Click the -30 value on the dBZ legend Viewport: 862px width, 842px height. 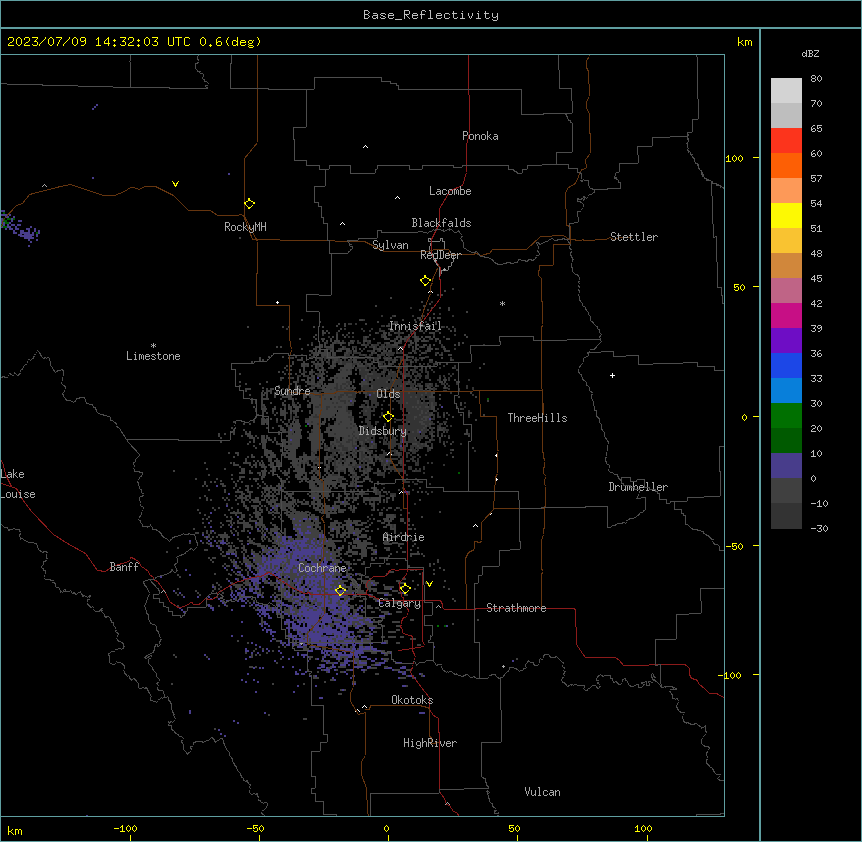click(819, 528)
